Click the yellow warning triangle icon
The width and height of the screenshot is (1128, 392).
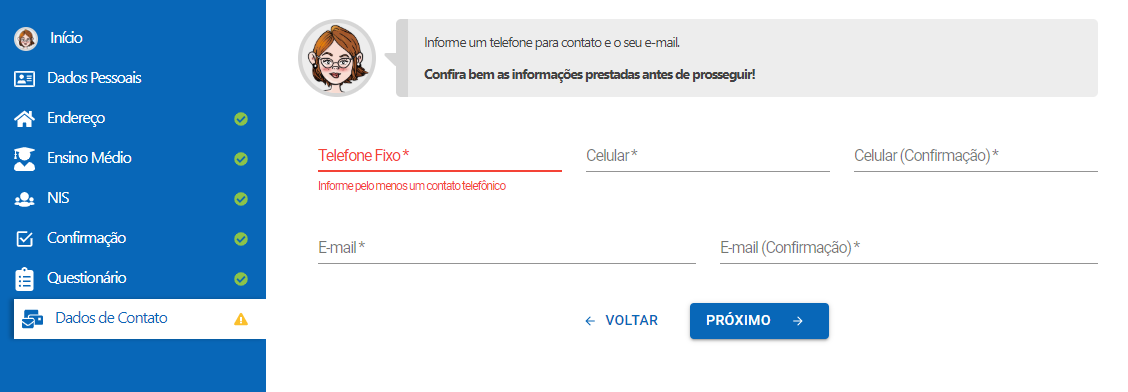pyautogui.click(x=241, y=319)
